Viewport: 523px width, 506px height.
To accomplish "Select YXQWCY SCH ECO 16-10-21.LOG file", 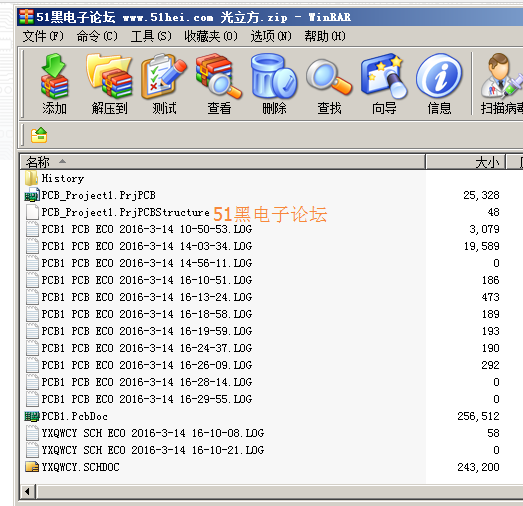I will pos(153,450).
